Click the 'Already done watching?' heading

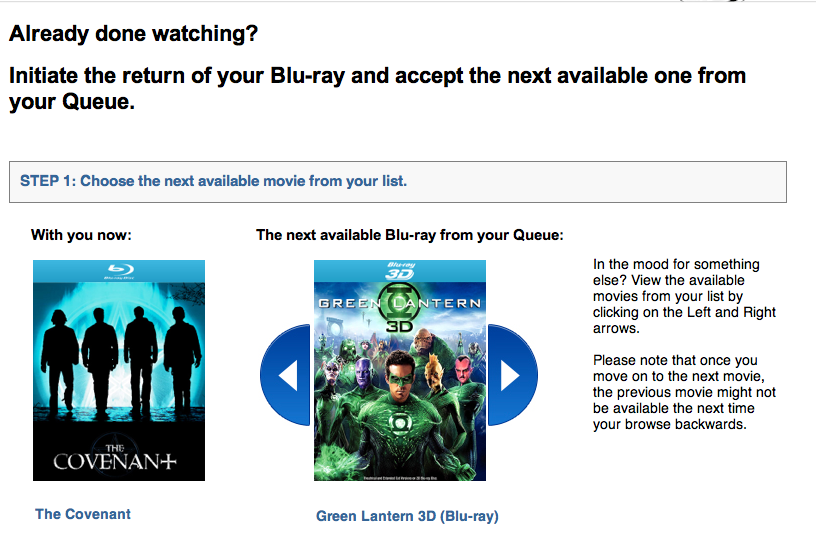pyautogui.click(x=134, y=34)
